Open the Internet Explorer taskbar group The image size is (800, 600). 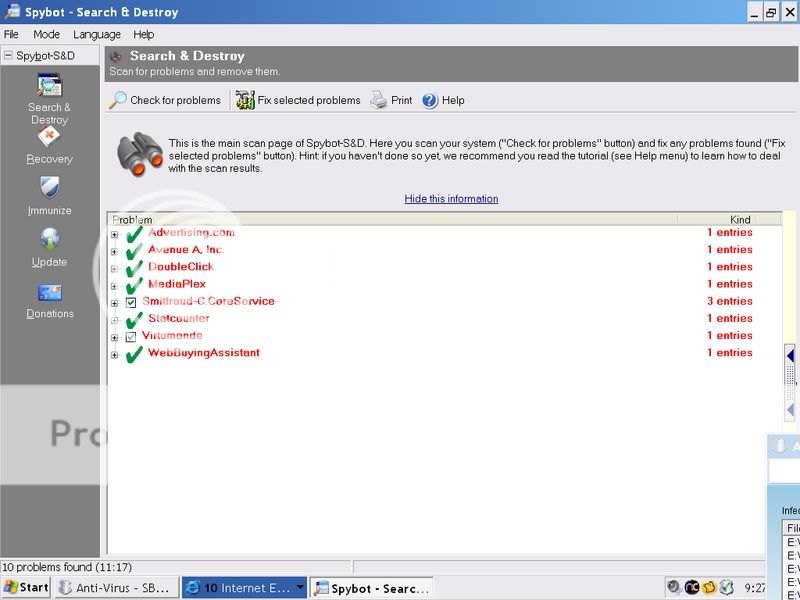(244, 588)
